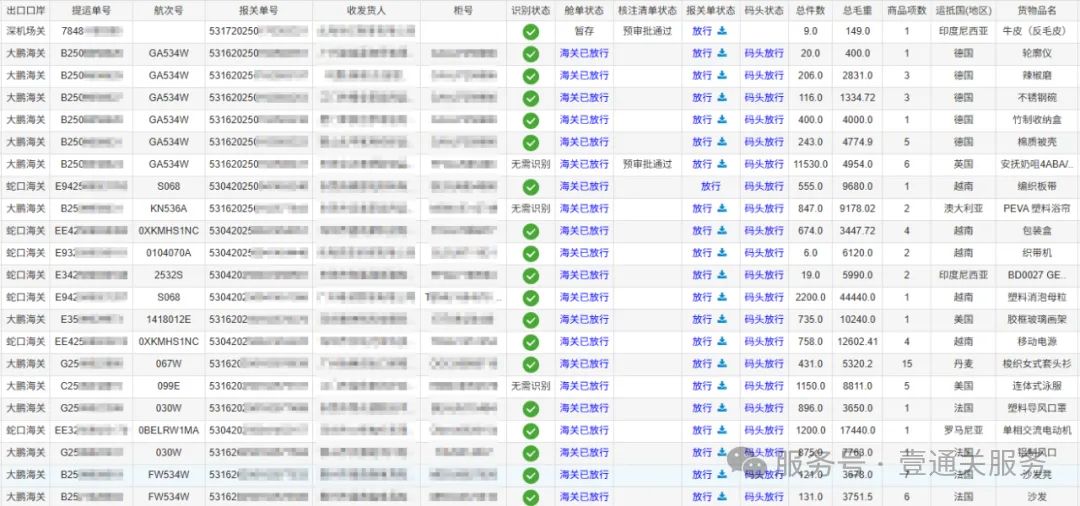Open 海关已放行 link in the 不锈钢碗 row
Screen dimensions: 1080x506
[584, 98]
